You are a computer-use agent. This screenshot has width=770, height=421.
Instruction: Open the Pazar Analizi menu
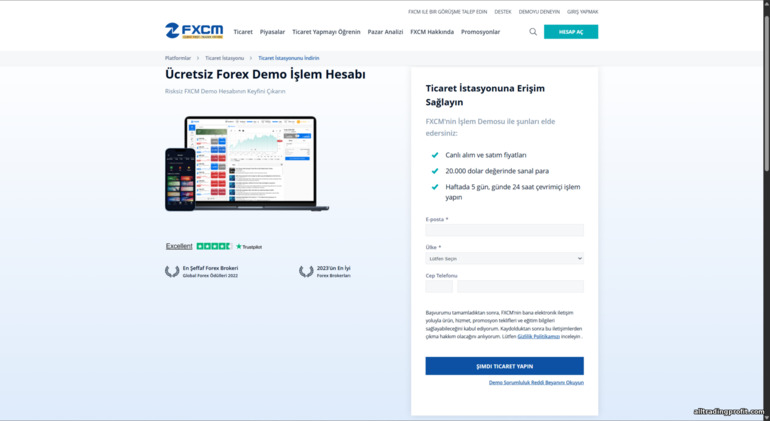click(x=385, y=32)
